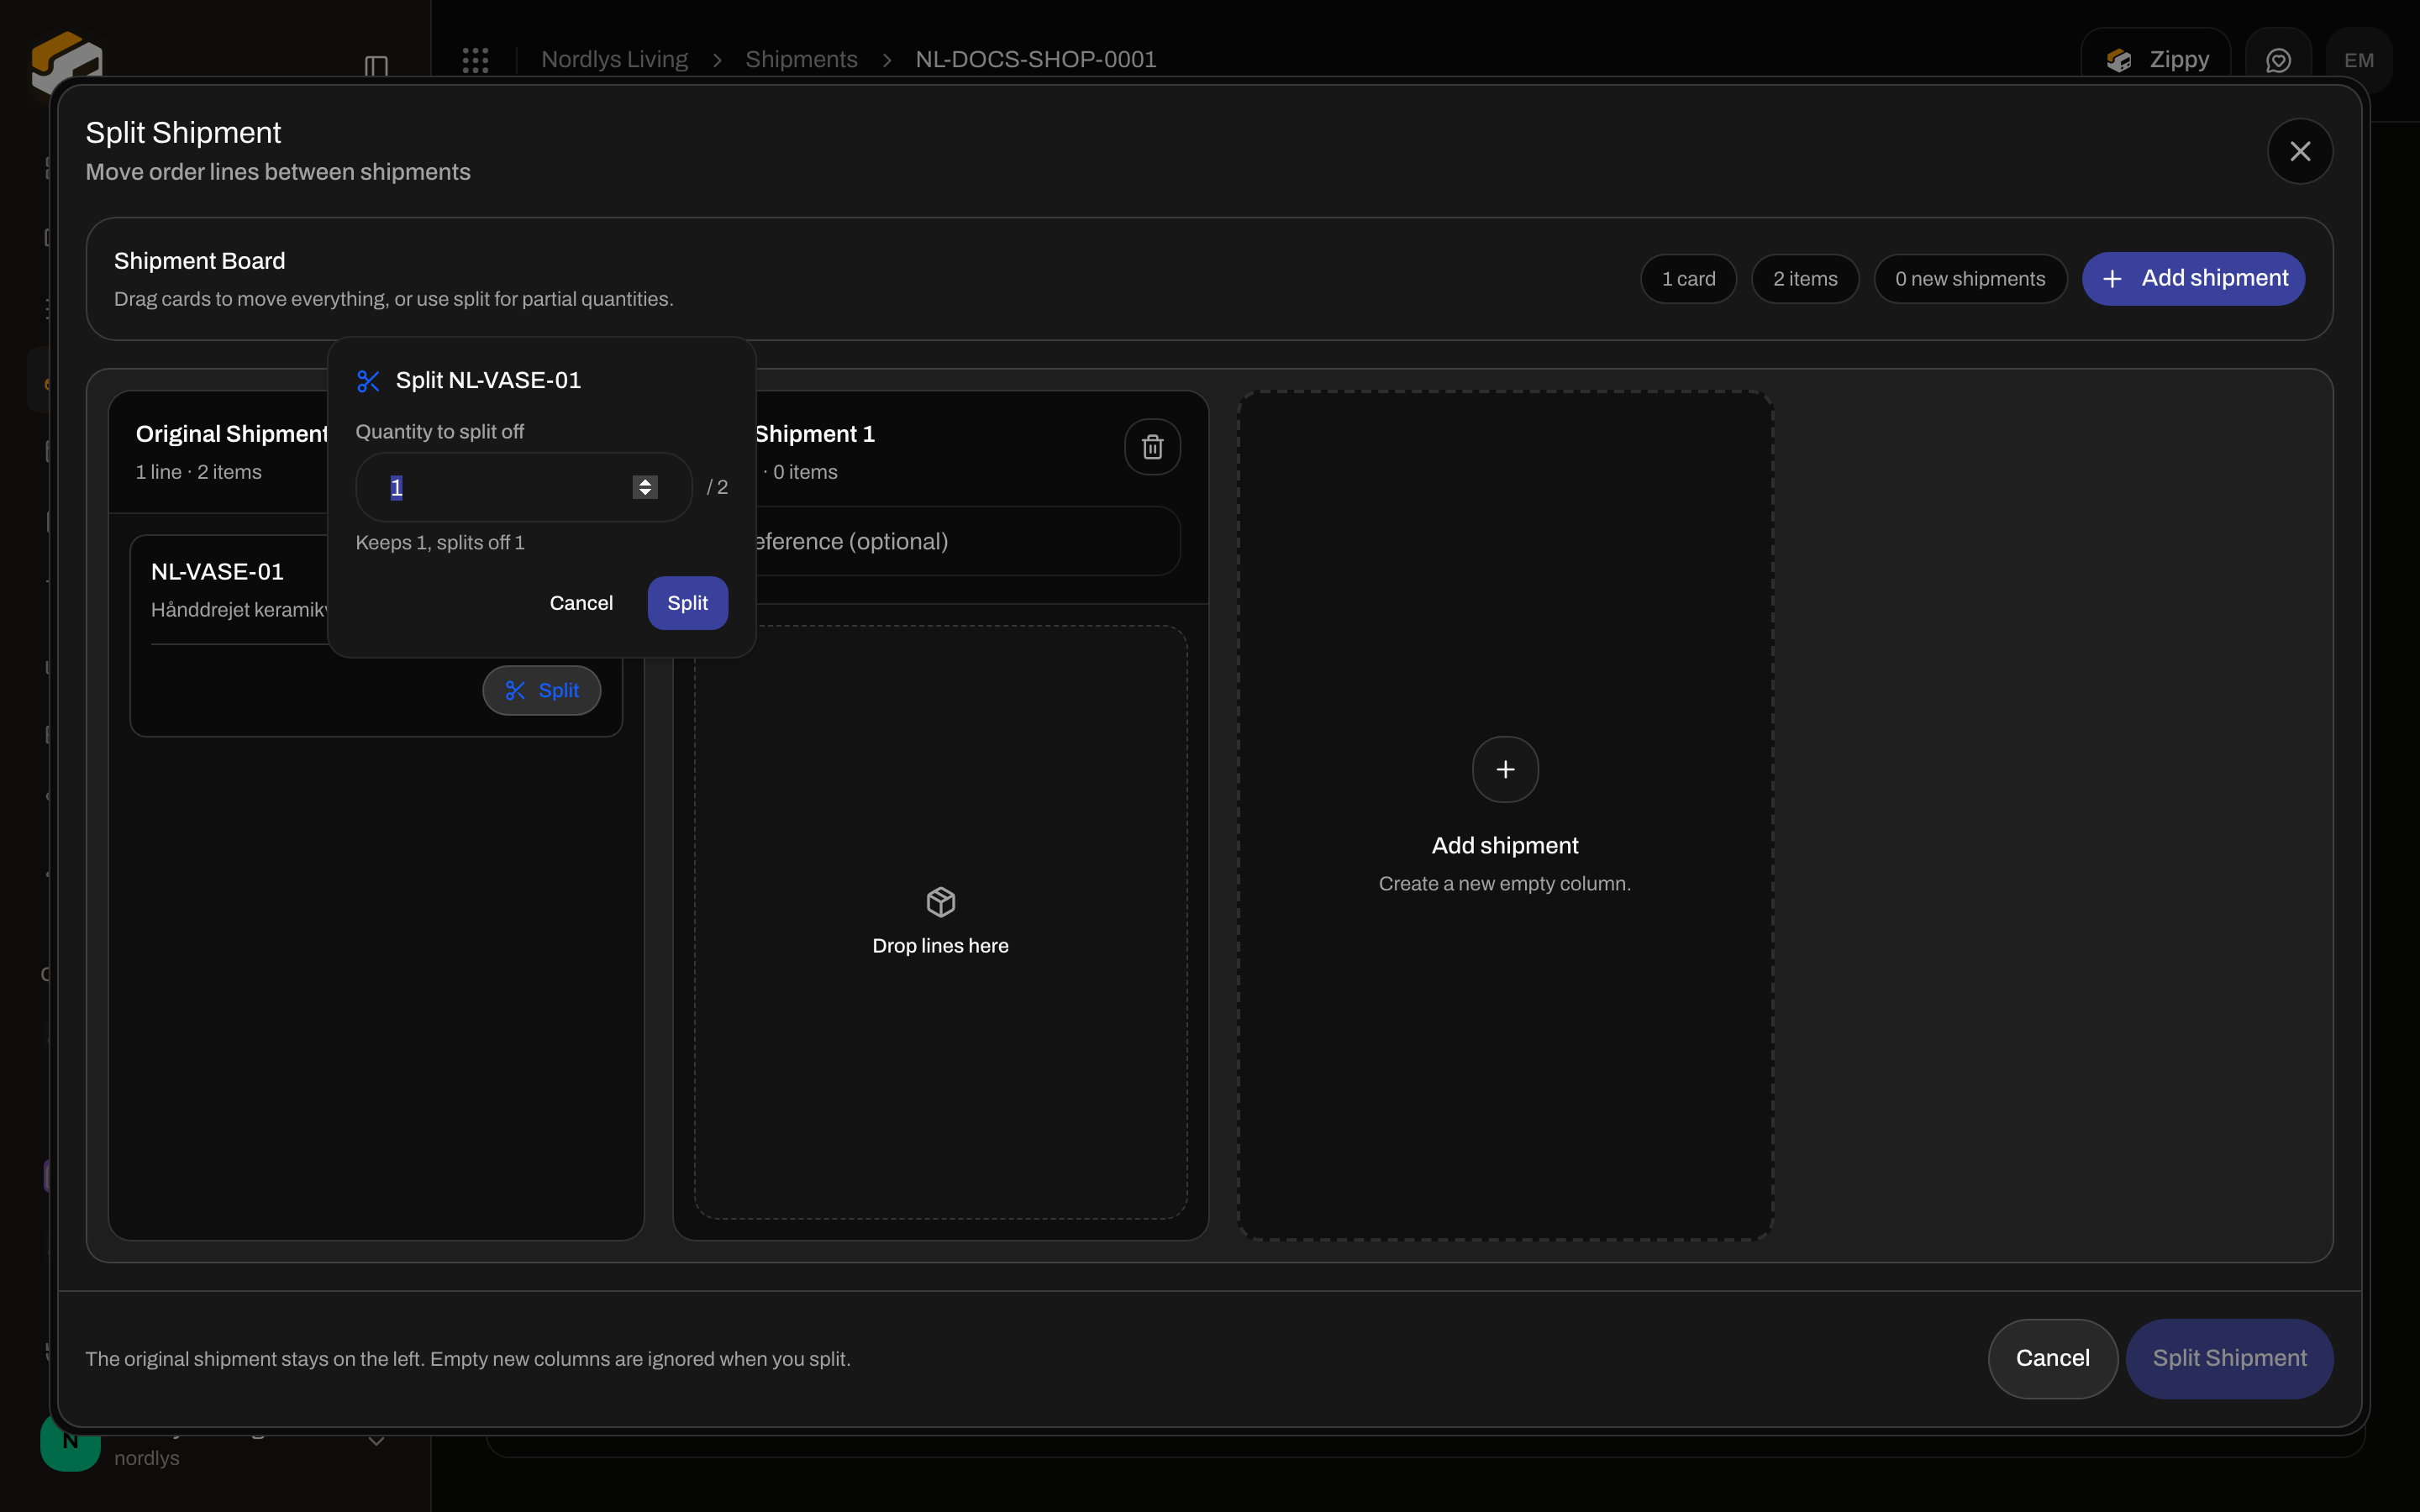Click the 1 card badge

[x=1688, y=279]
